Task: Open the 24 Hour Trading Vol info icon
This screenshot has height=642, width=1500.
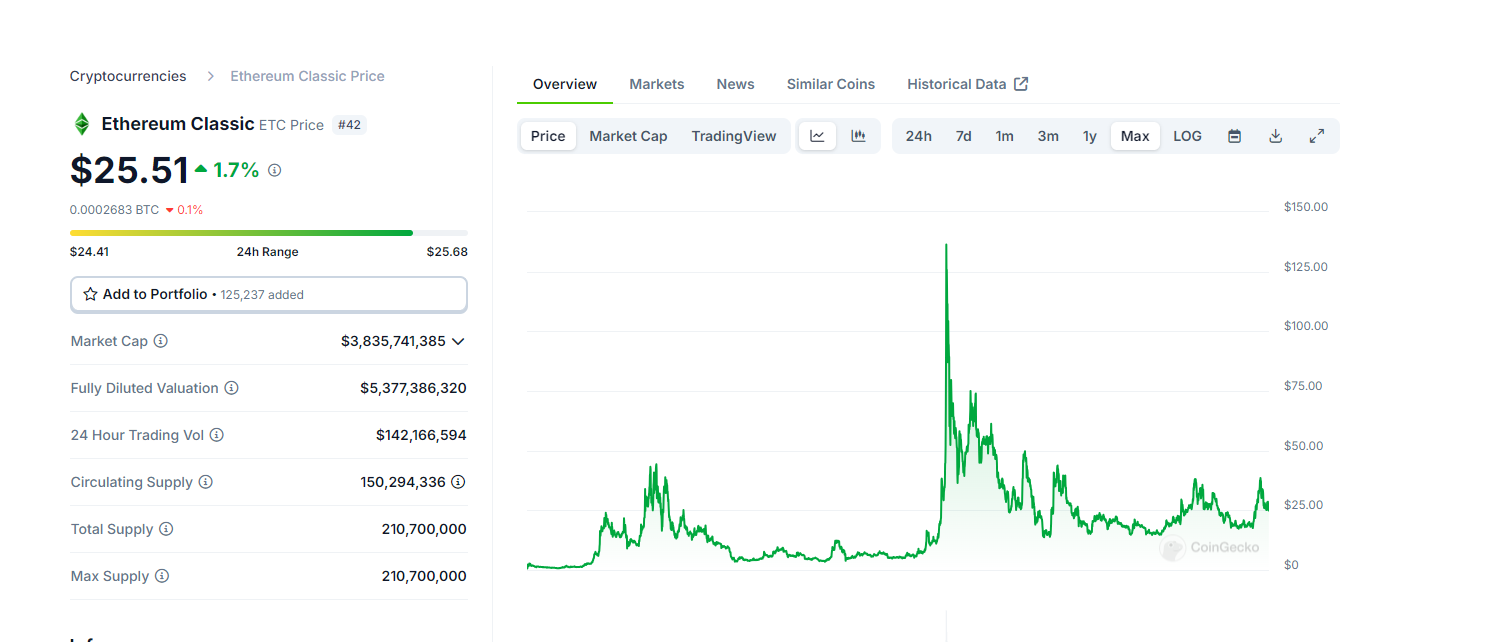Action: (216, 435)
